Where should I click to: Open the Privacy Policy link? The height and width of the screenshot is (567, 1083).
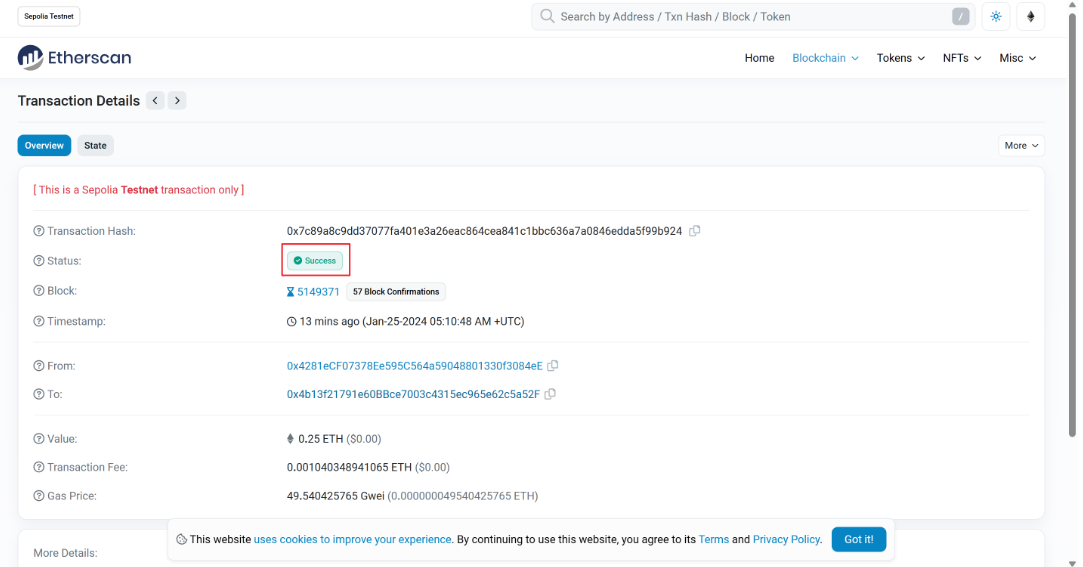click(786, 539)
